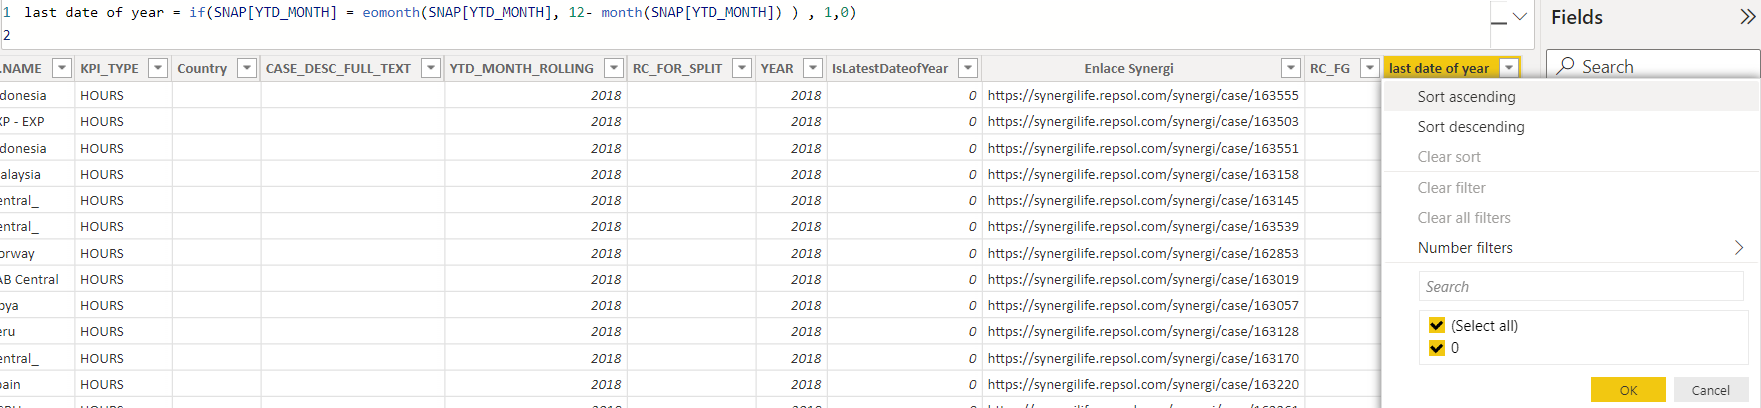Click the search magnifier icon in Fields
The height and width of the screenshot is (408, 1761).
(x=1566, y=66)
